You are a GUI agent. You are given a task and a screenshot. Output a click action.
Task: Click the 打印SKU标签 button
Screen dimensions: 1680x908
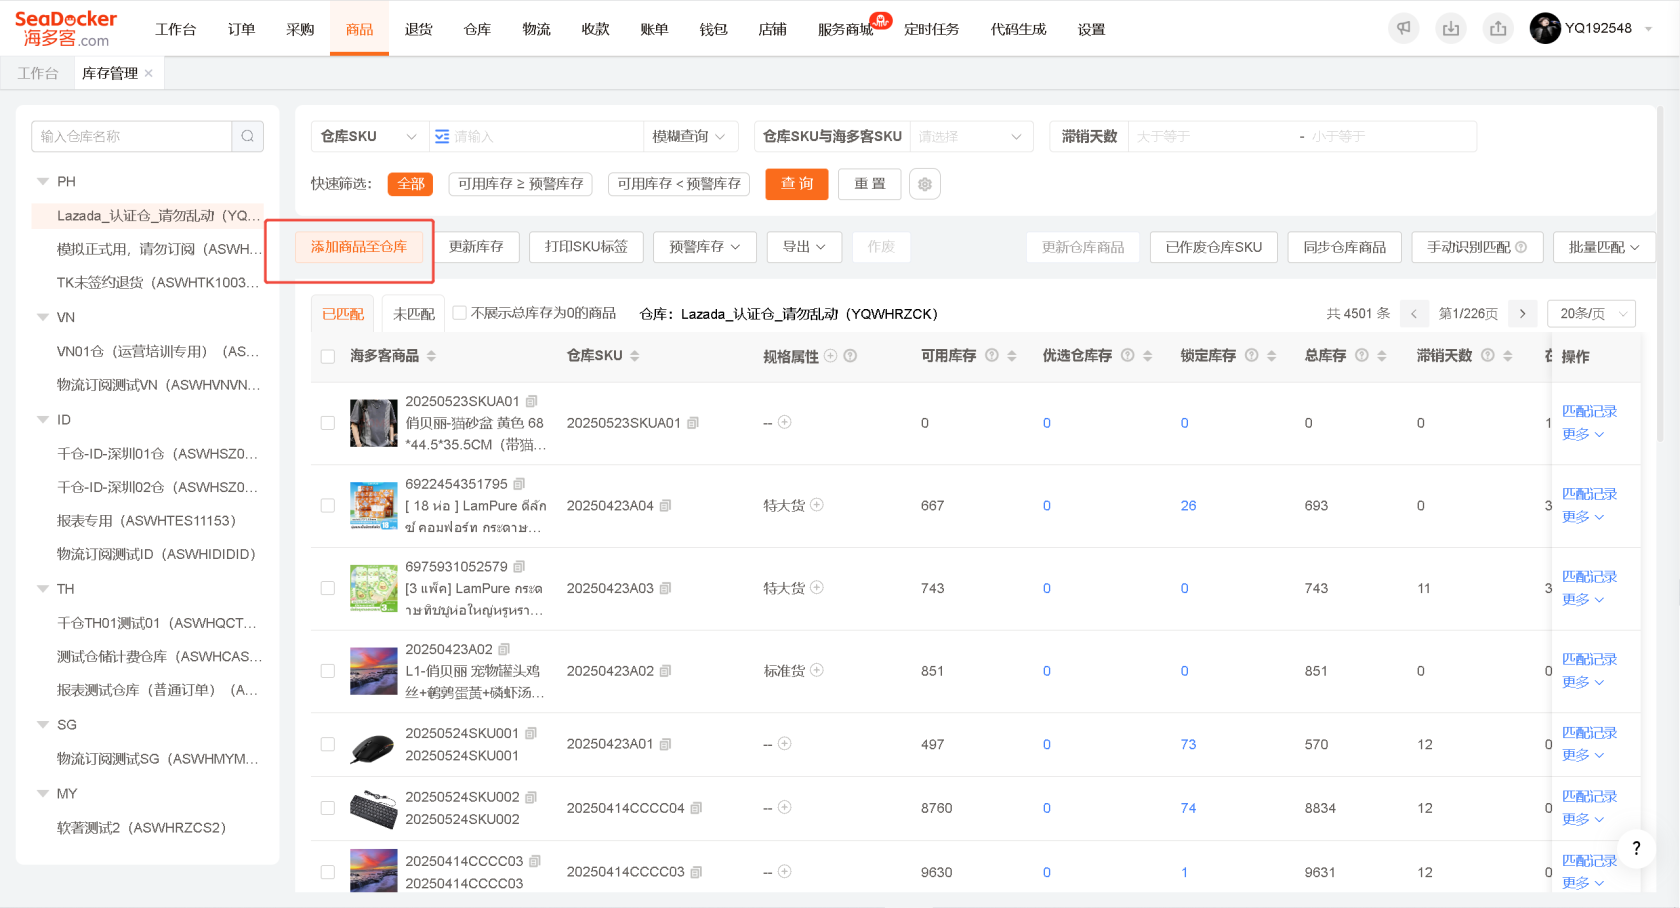point(586,247)
